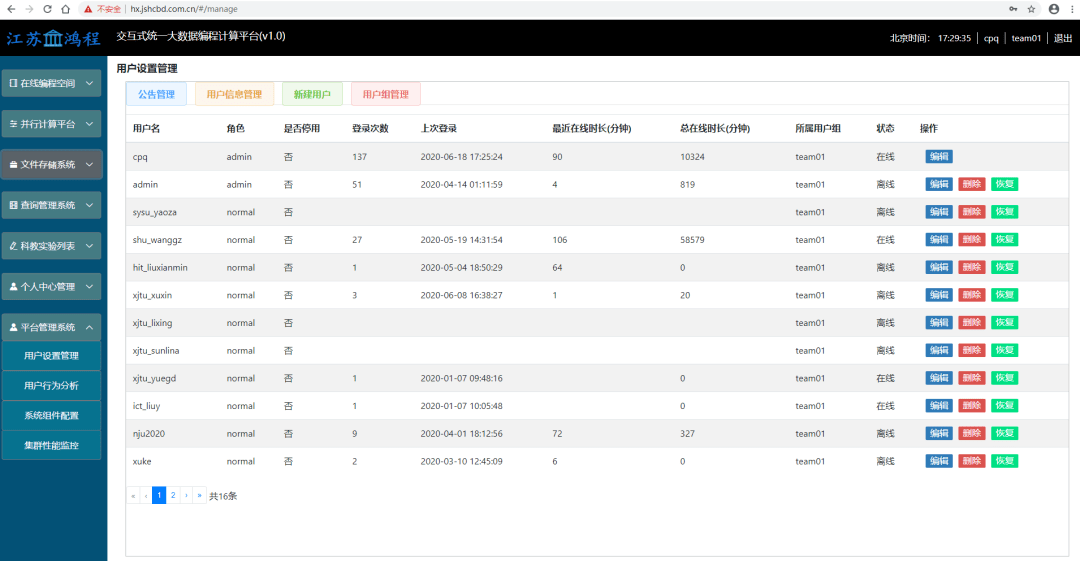The width and height of the screenshot is (1080, 561).
Task: Go to previous page arrow
Action: [x=146, y=496]
